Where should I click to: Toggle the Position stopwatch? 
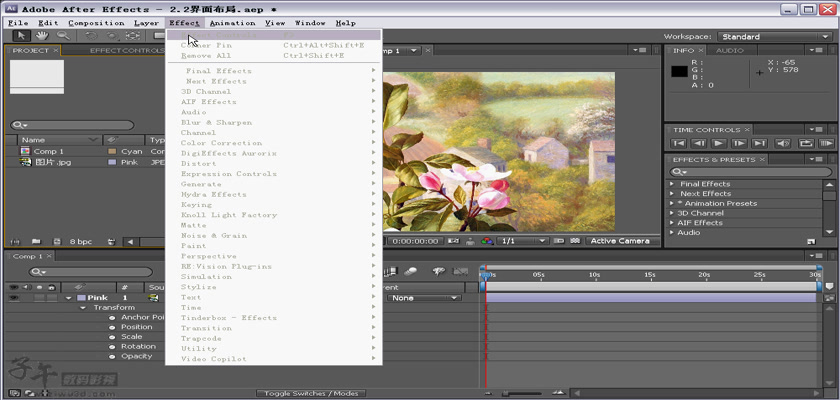(x=112, y=327)
